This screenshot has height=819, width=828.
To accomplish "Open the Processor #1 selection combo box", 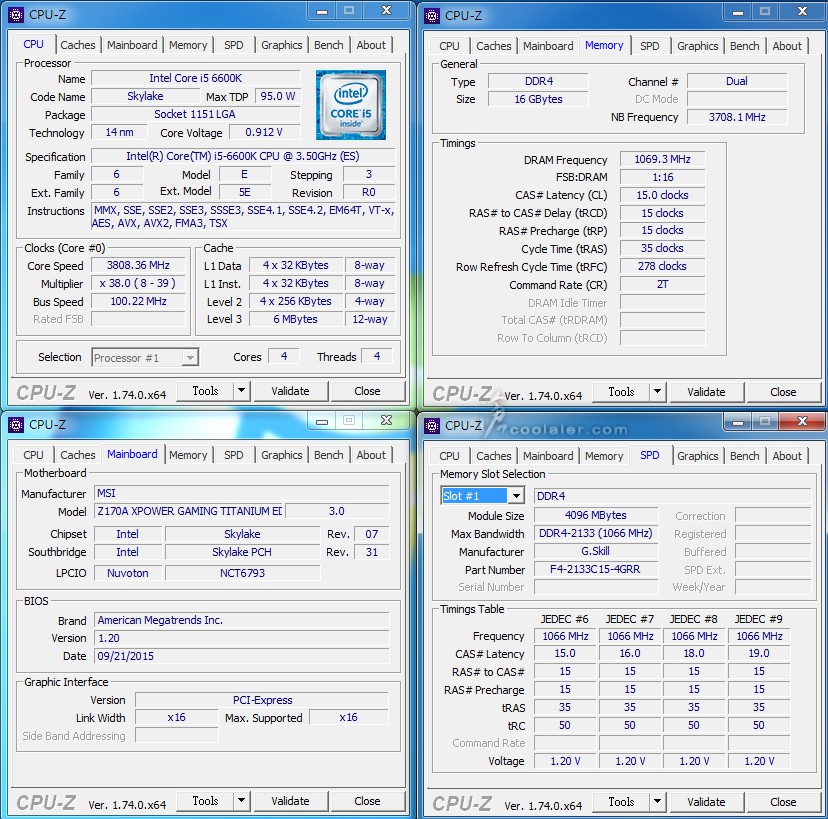I will tap(145, 358).
